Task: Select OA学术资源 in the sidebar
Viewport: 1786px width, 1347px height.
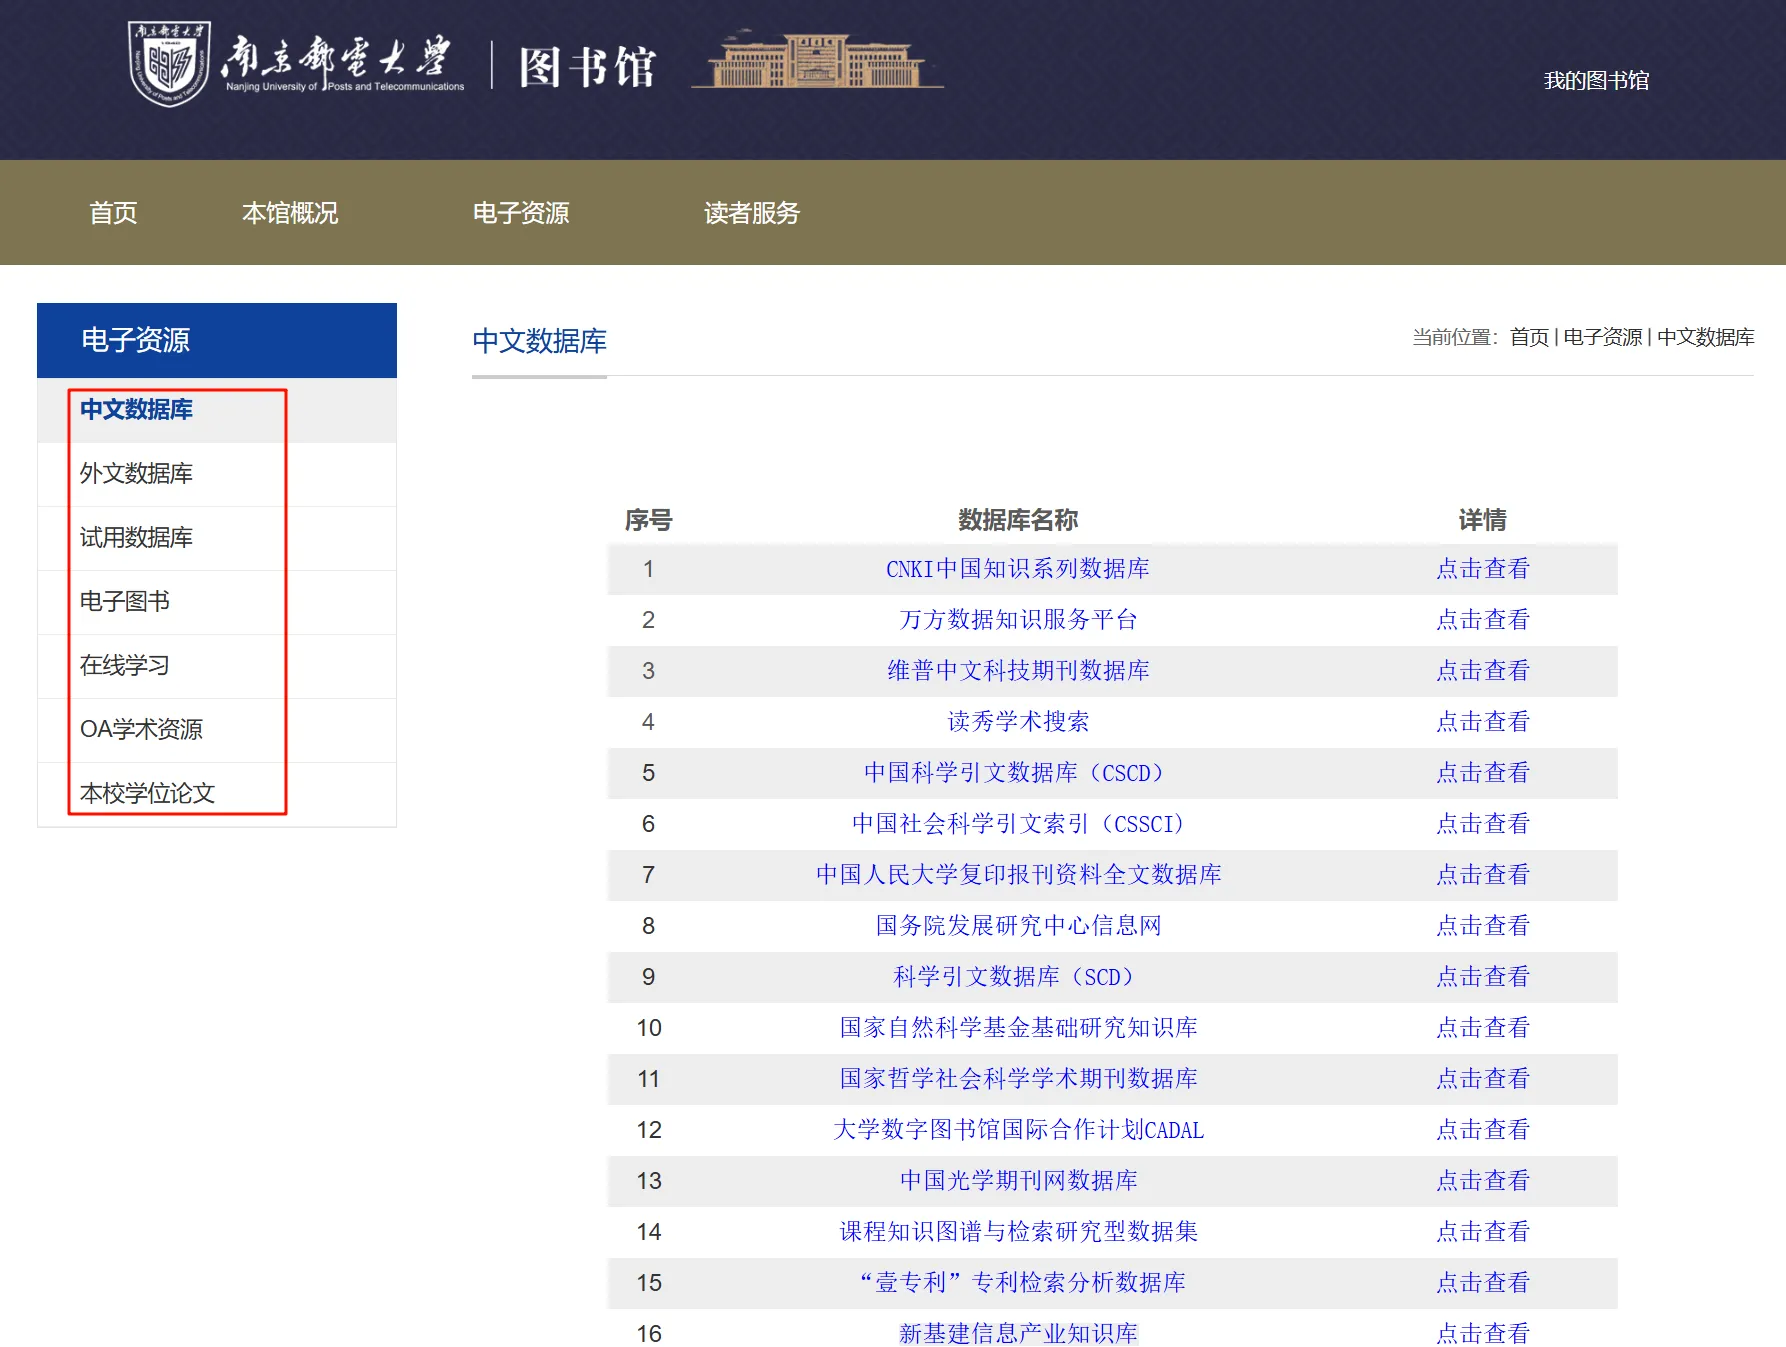Action: (141, 730)
